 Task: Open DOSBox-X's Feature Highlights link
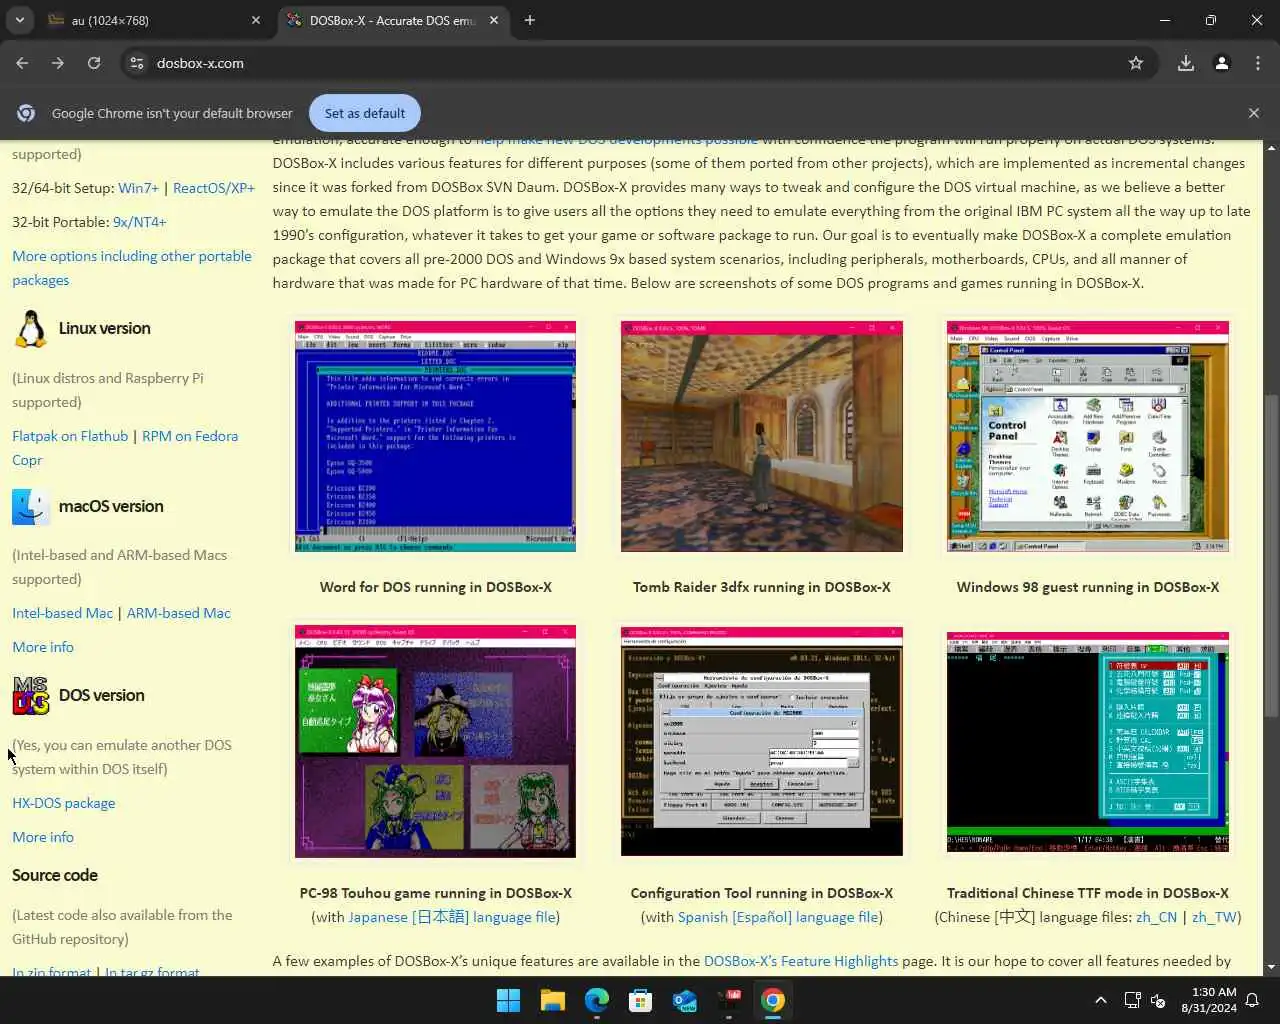coord(801,961)
